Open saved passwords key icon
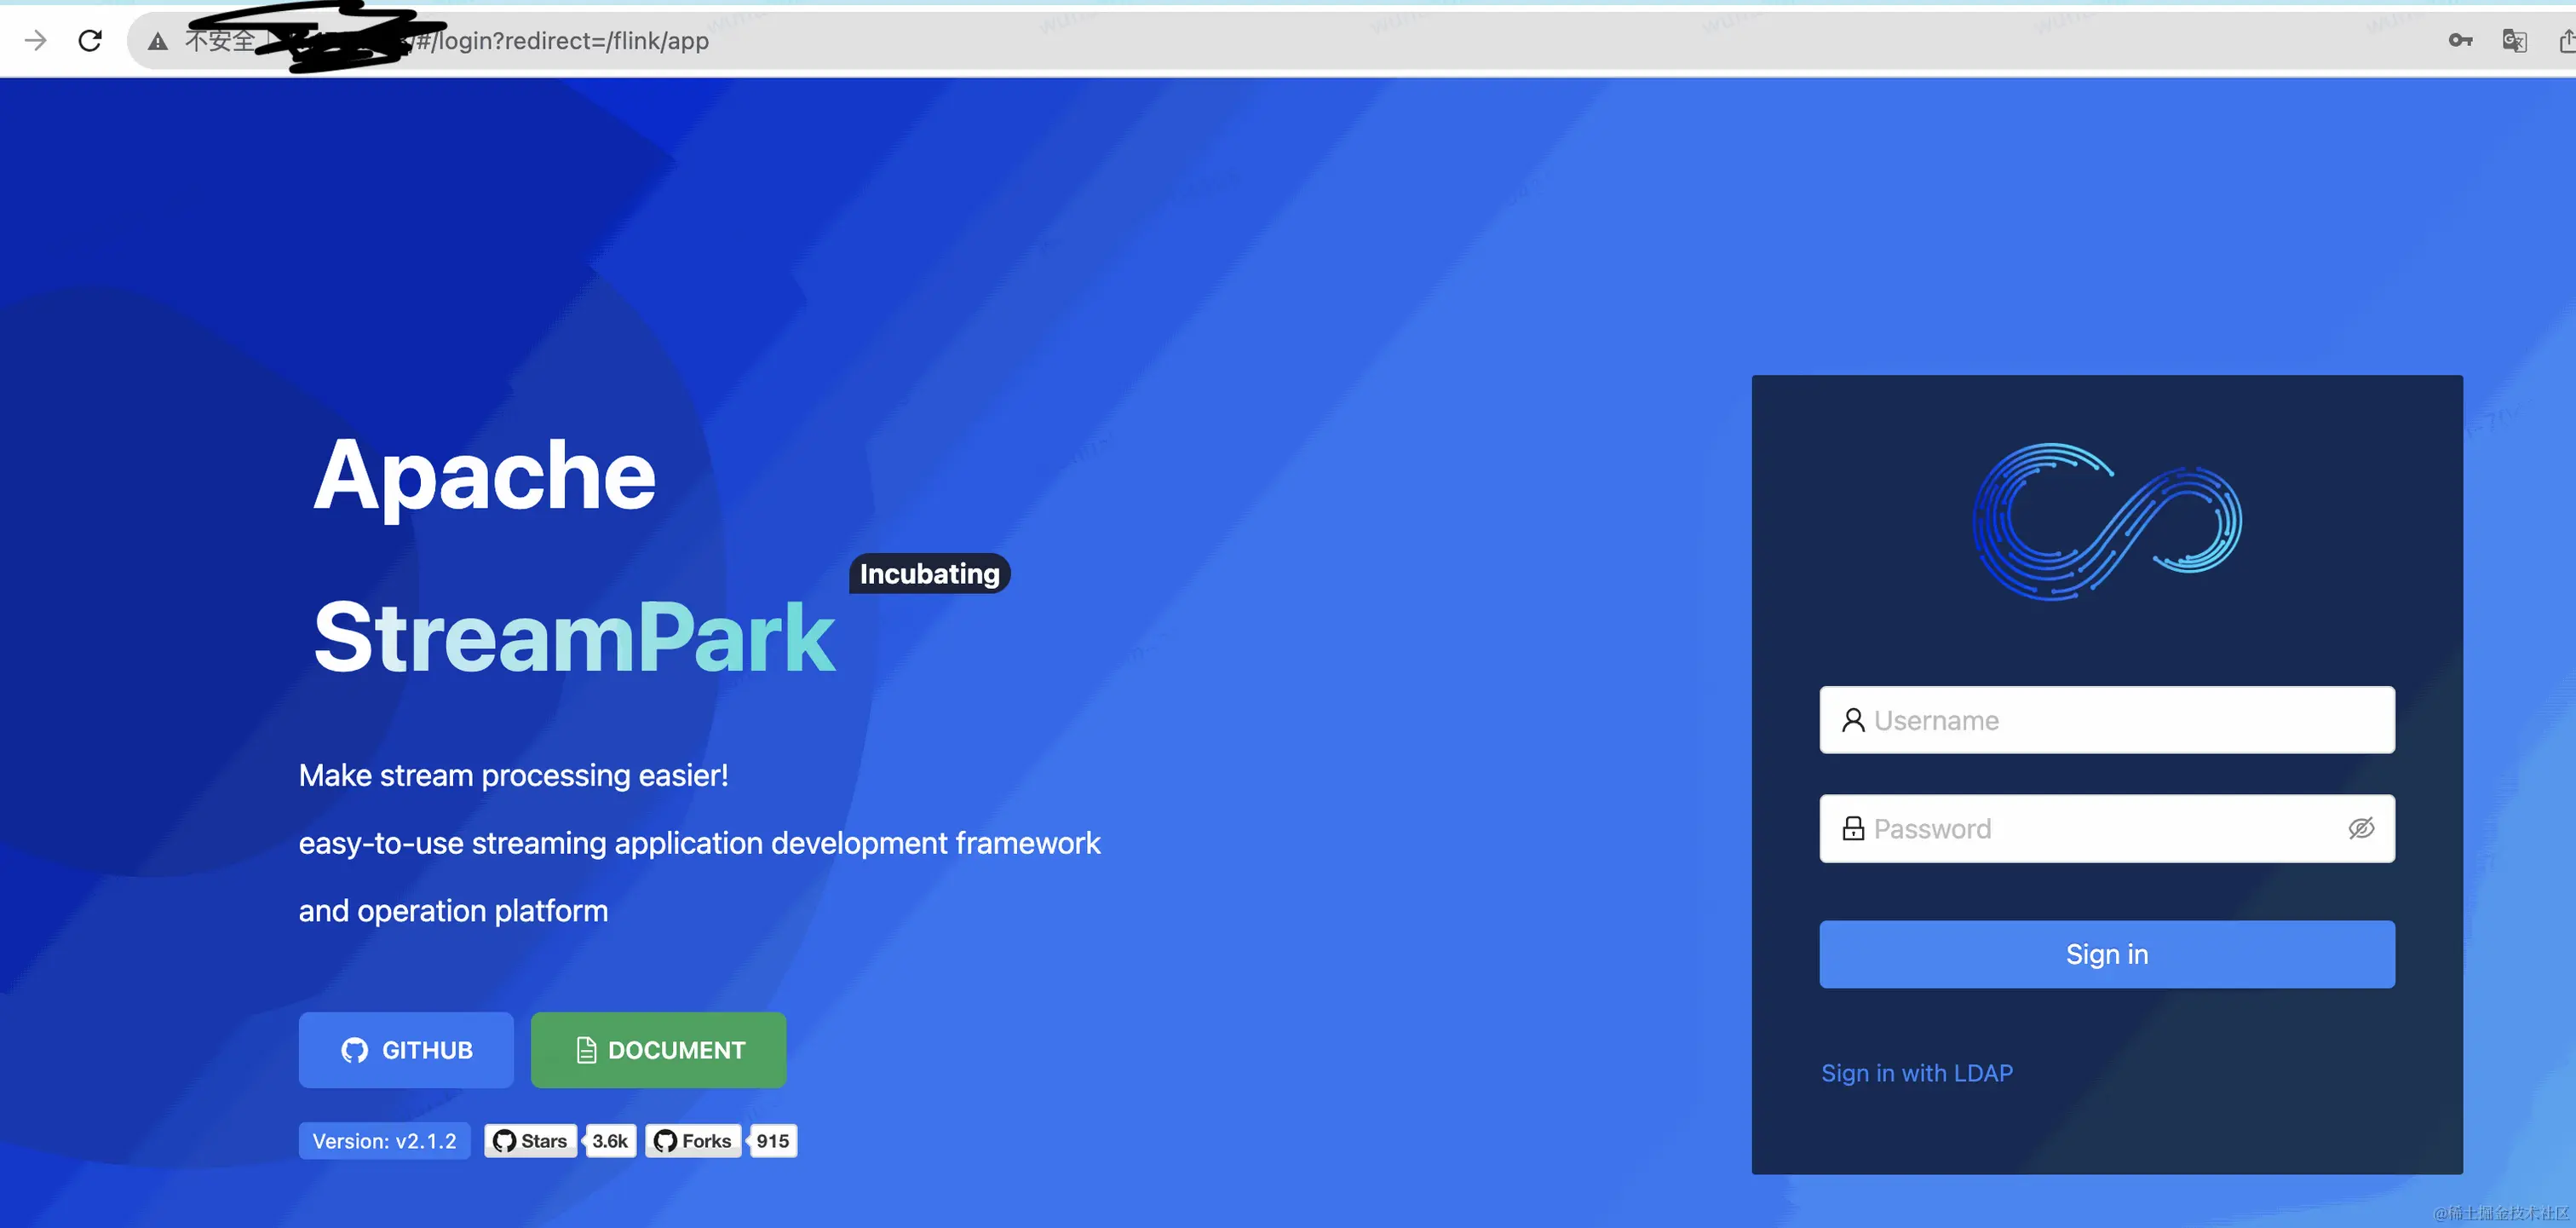 [2460, 40]
